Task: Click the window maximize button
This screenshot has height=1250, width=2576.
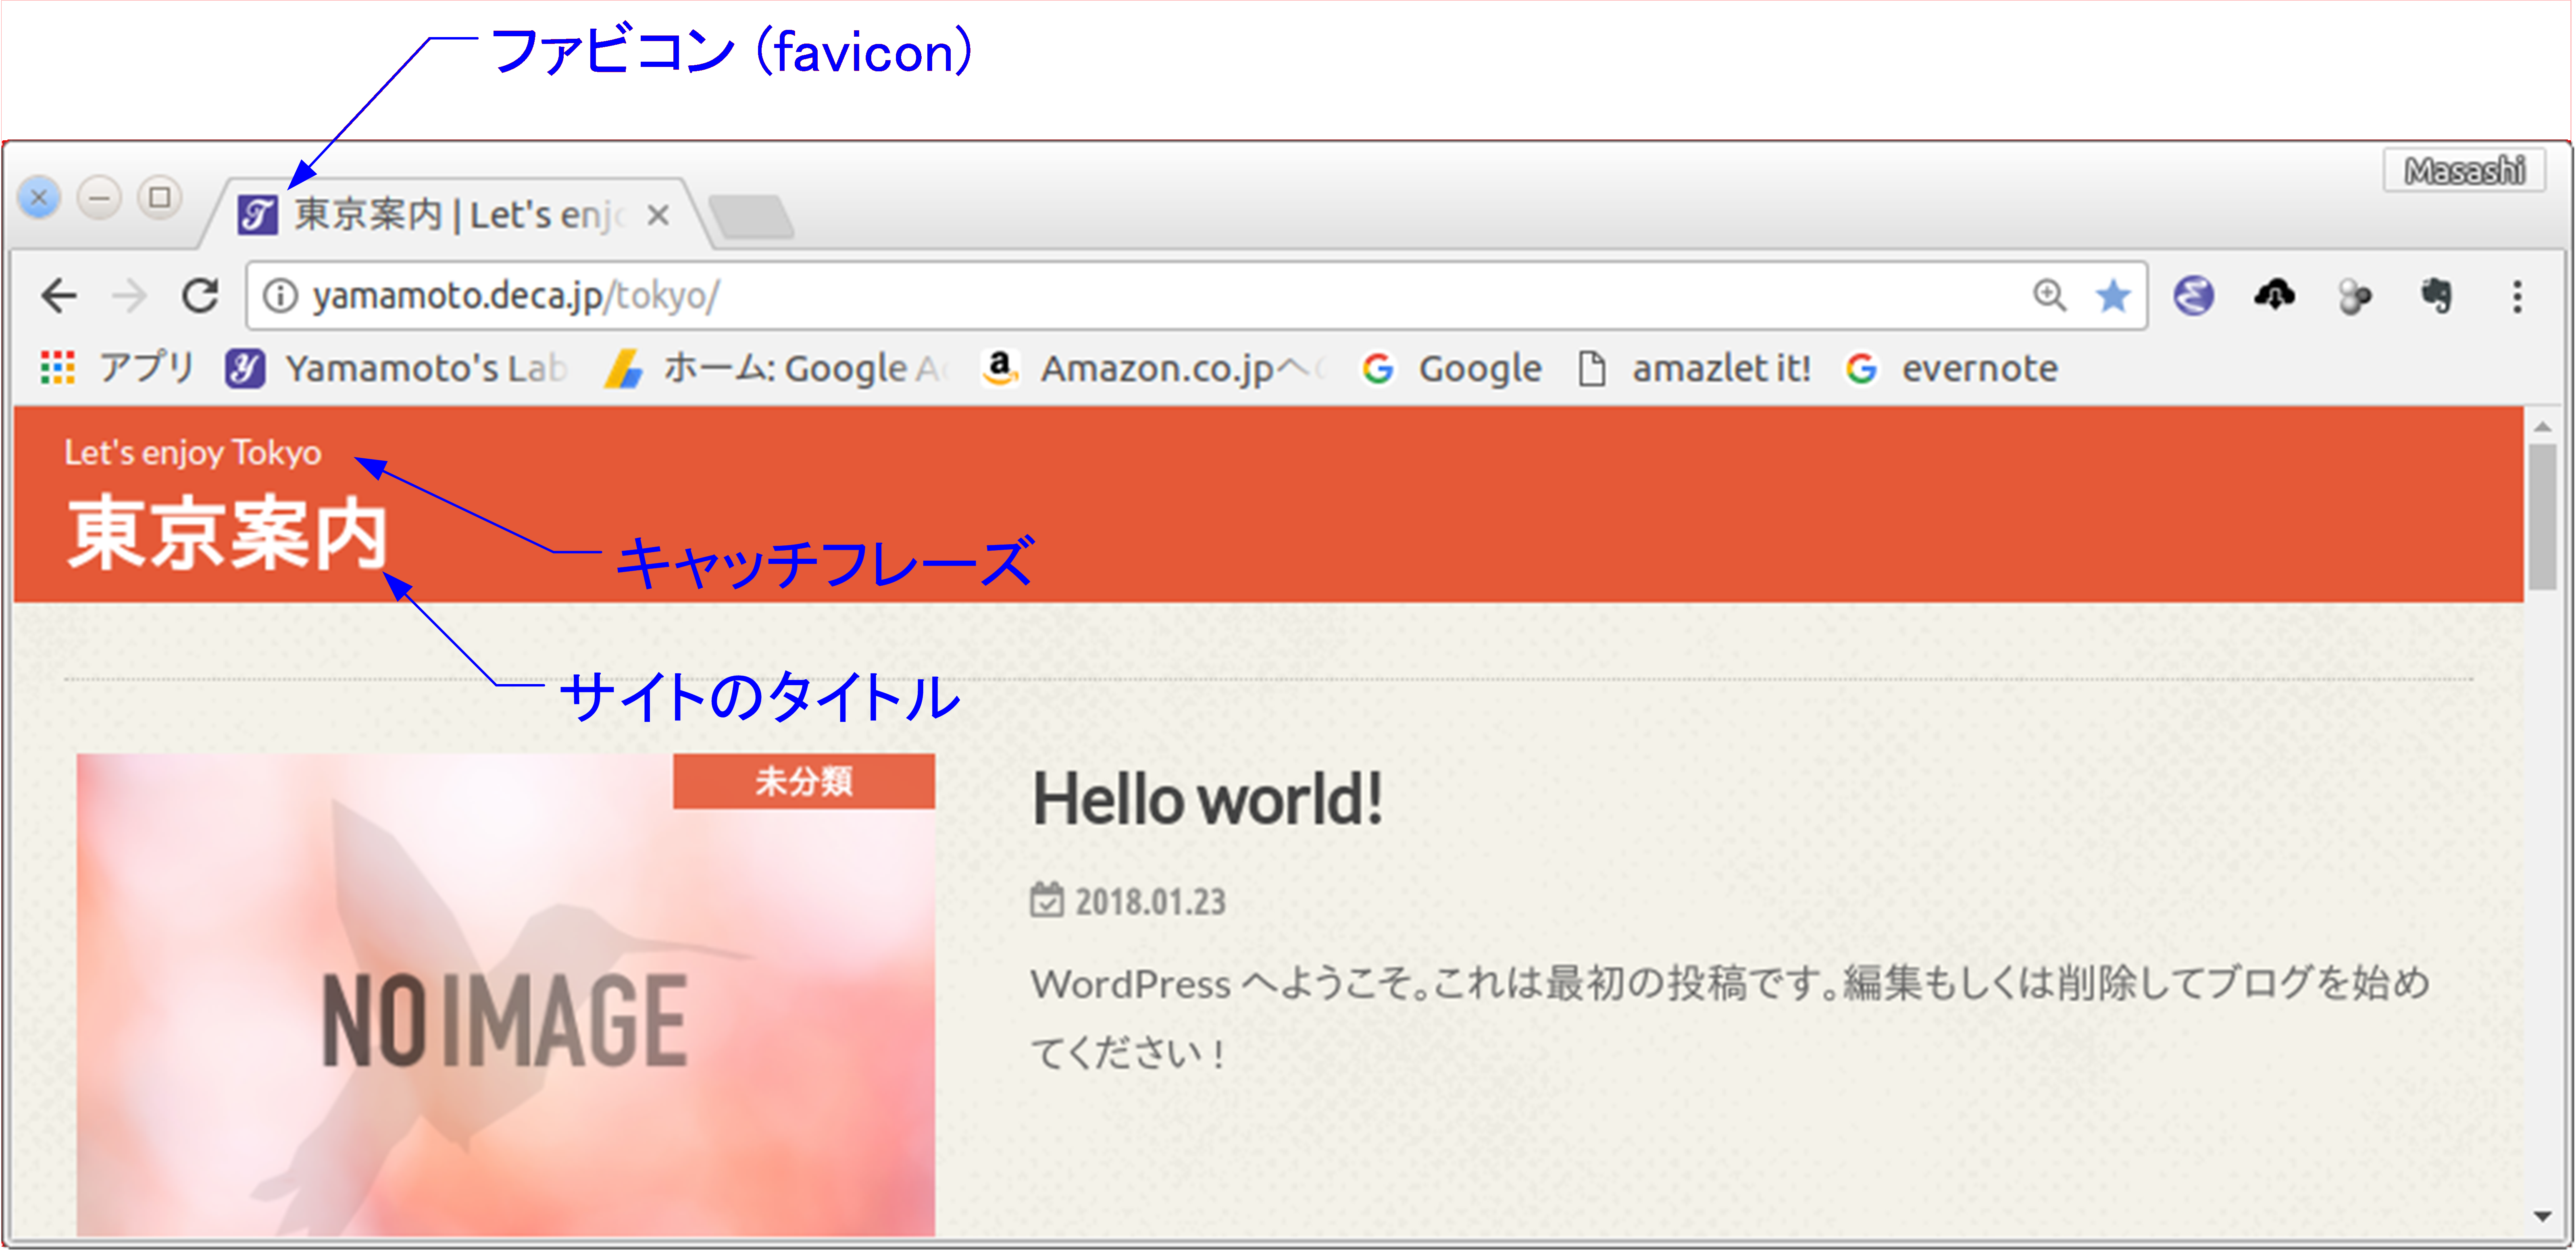Action: (x=160, y=197)
